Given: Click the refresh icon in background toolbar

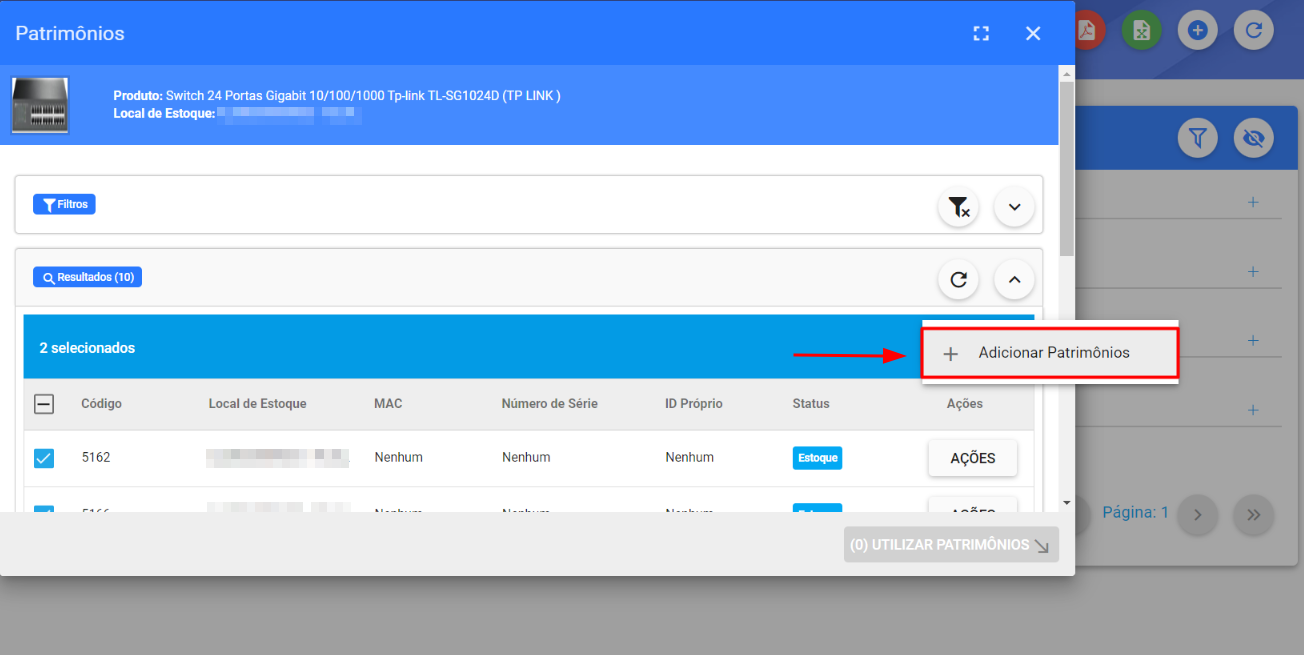Looking at the screenshot, I should point(1254,30).
